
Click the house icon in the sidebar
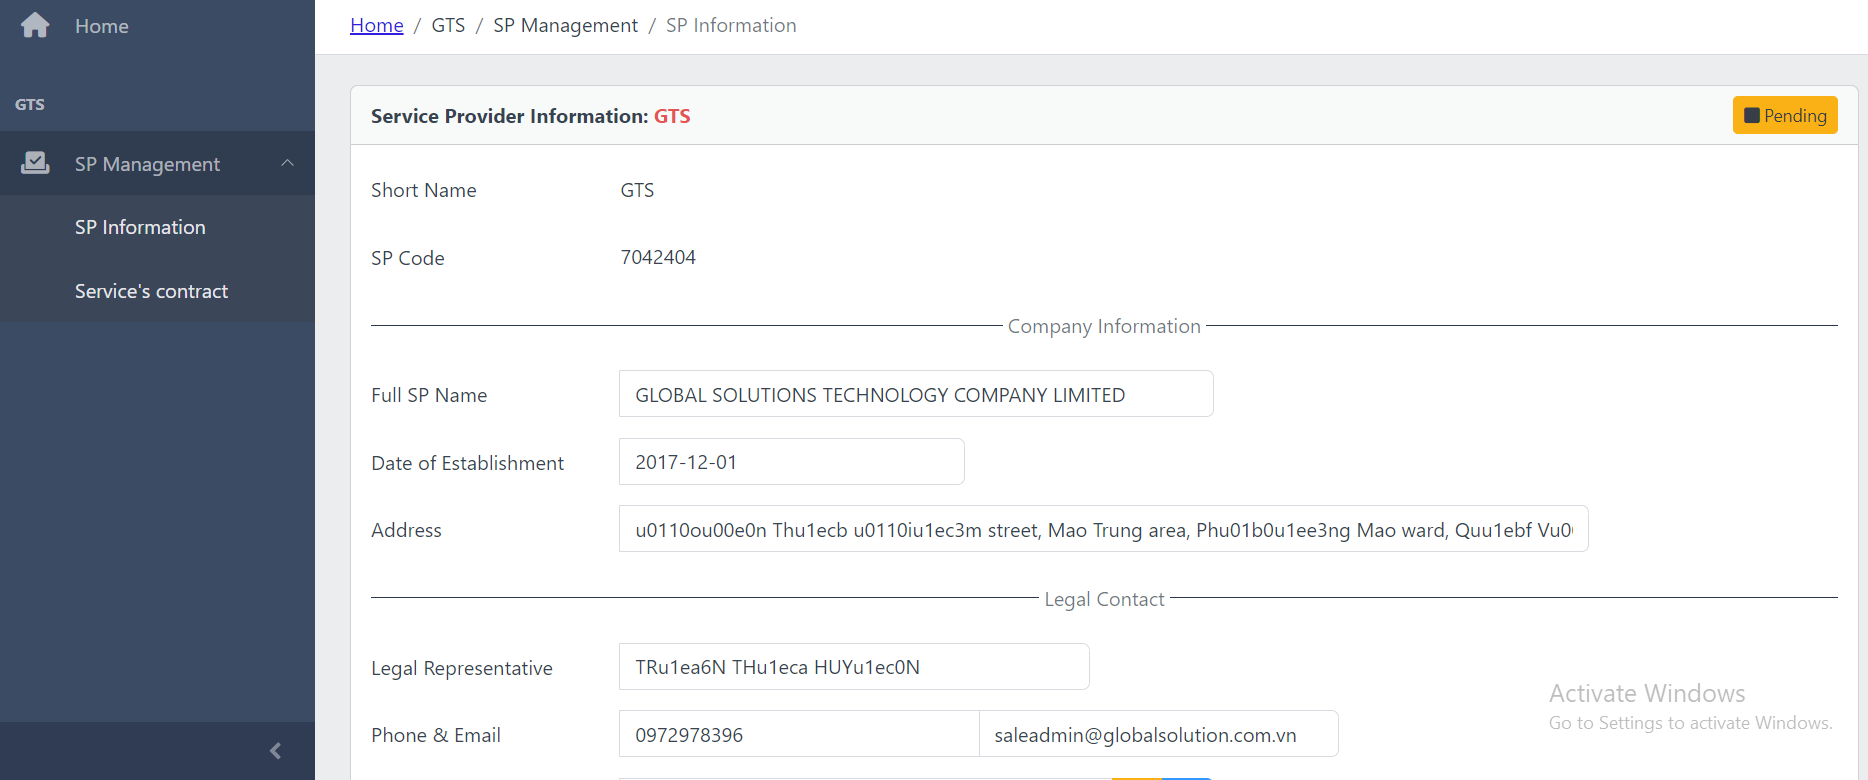click(35, 25)
